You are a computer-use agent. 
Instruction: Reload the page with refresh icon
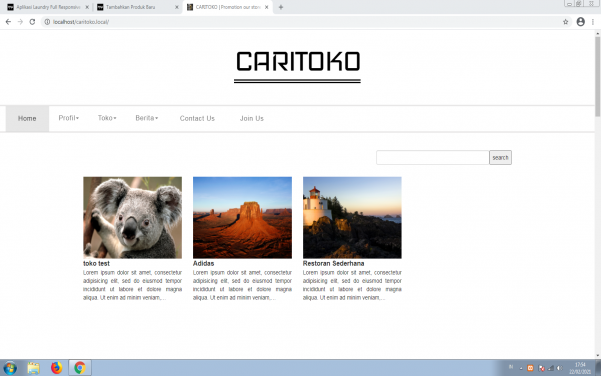tap(32, 22)
